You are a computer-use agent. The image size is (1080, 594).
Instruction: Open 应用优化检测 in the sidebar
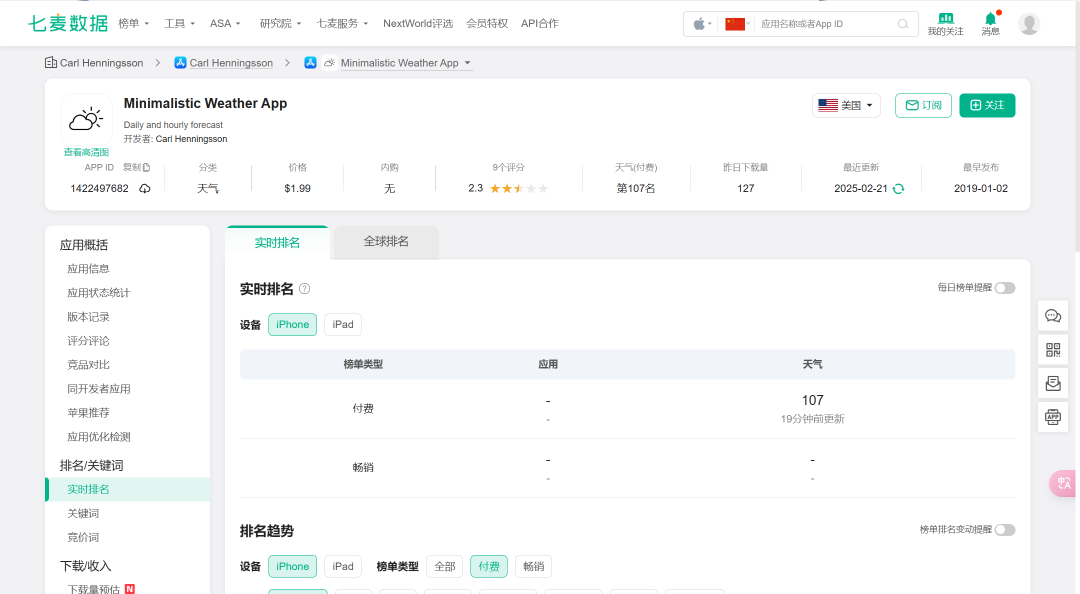pyautogui.click(x=98, y=437)
